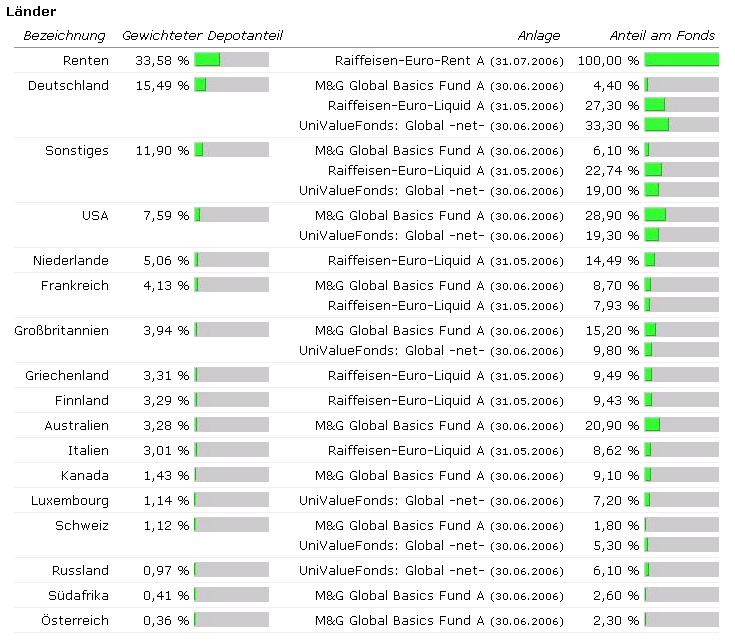This screenshot has height=642, width=735.
Task: Open the M&G Global Basics Fund in the Australien row
Action: coord(399,426)
